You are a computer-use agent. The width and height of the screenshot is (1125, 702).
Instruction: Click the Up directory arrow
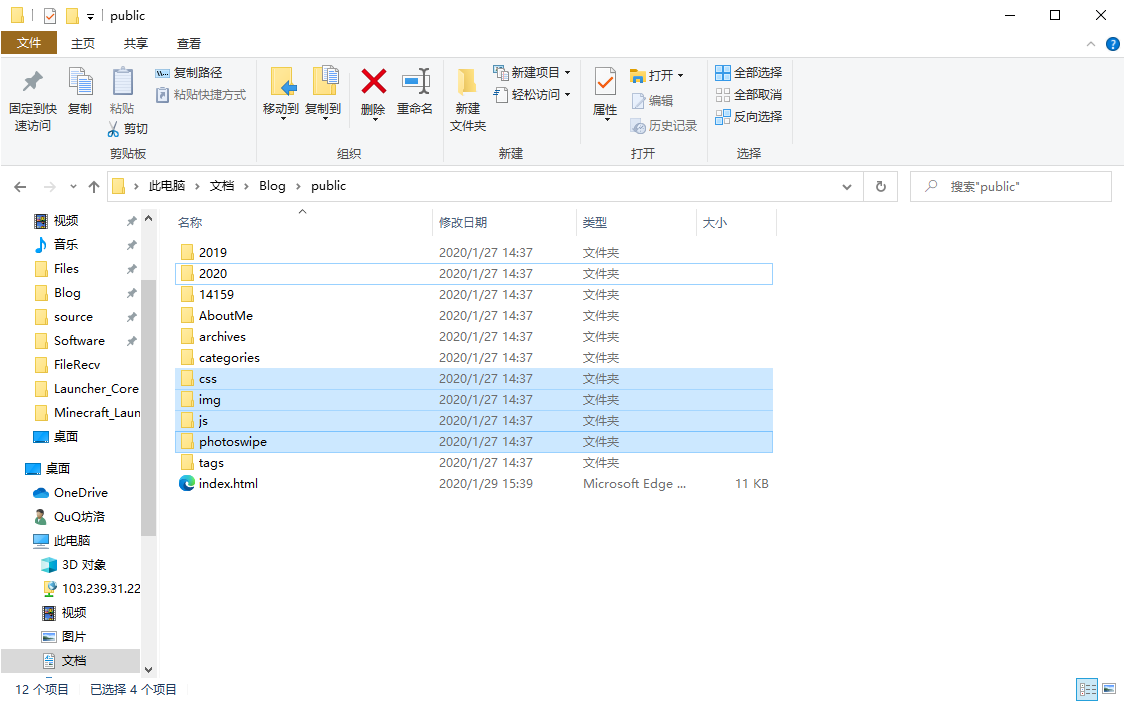click(94, 186)
